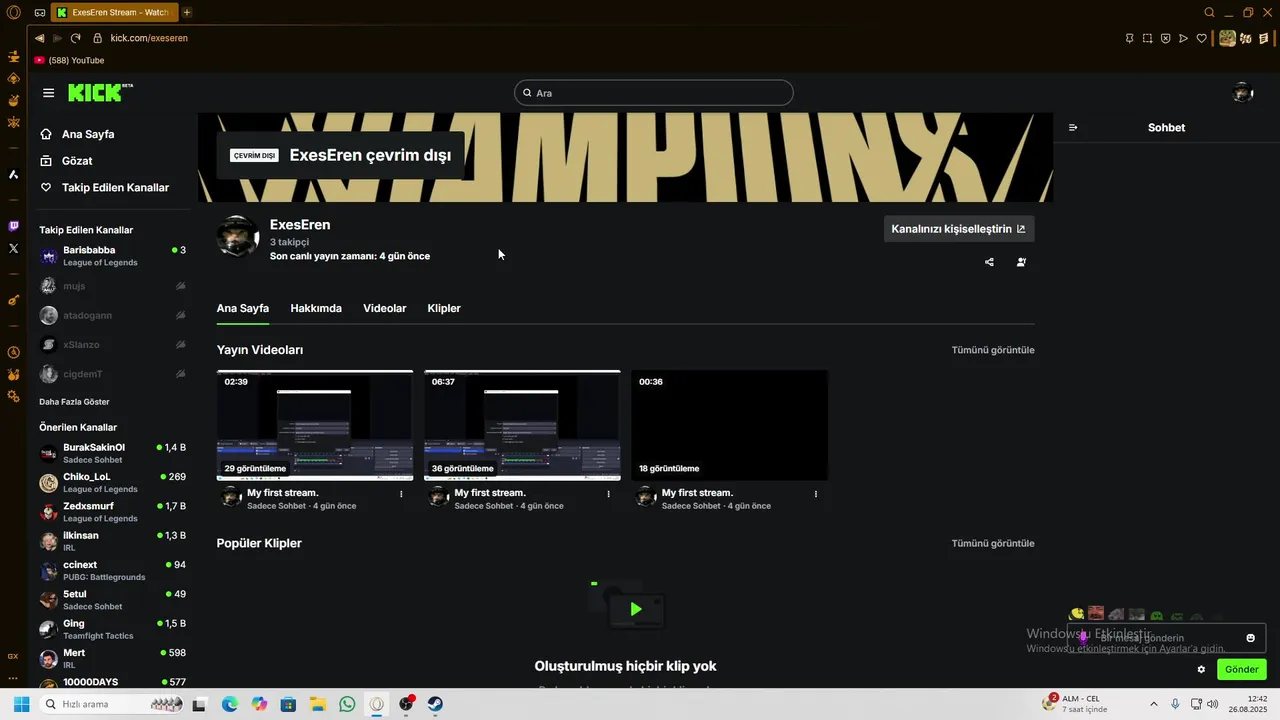Switch to the Klipler tab

[x=444, y=308]
